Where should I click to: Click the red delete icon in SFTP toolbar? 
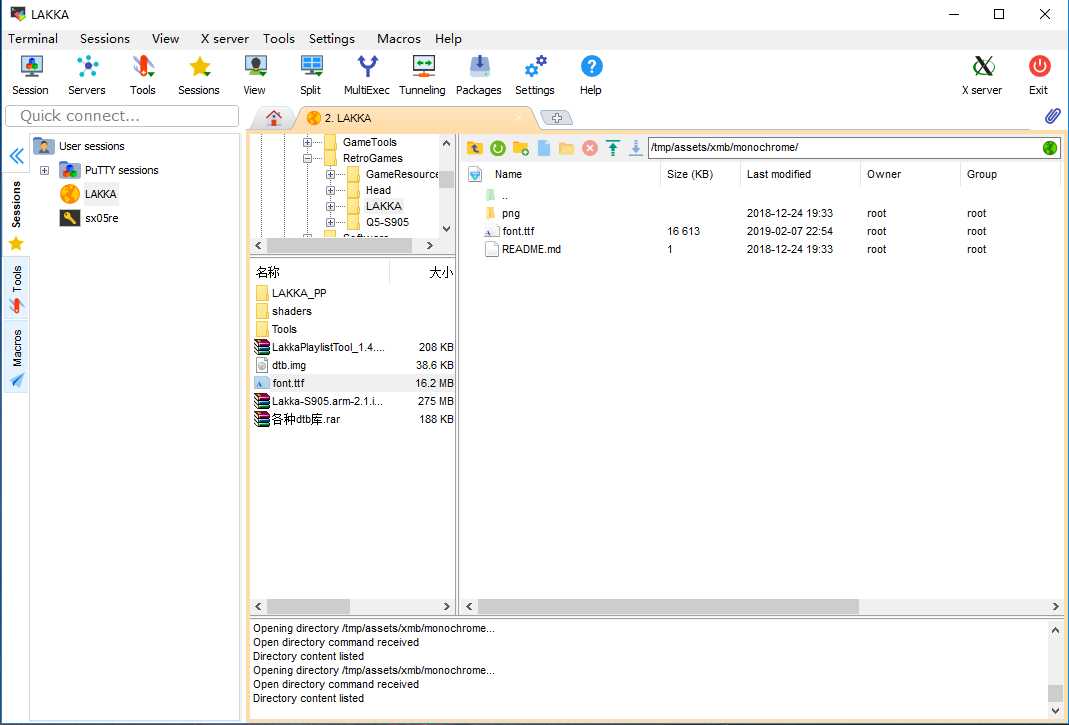point(590,148)
